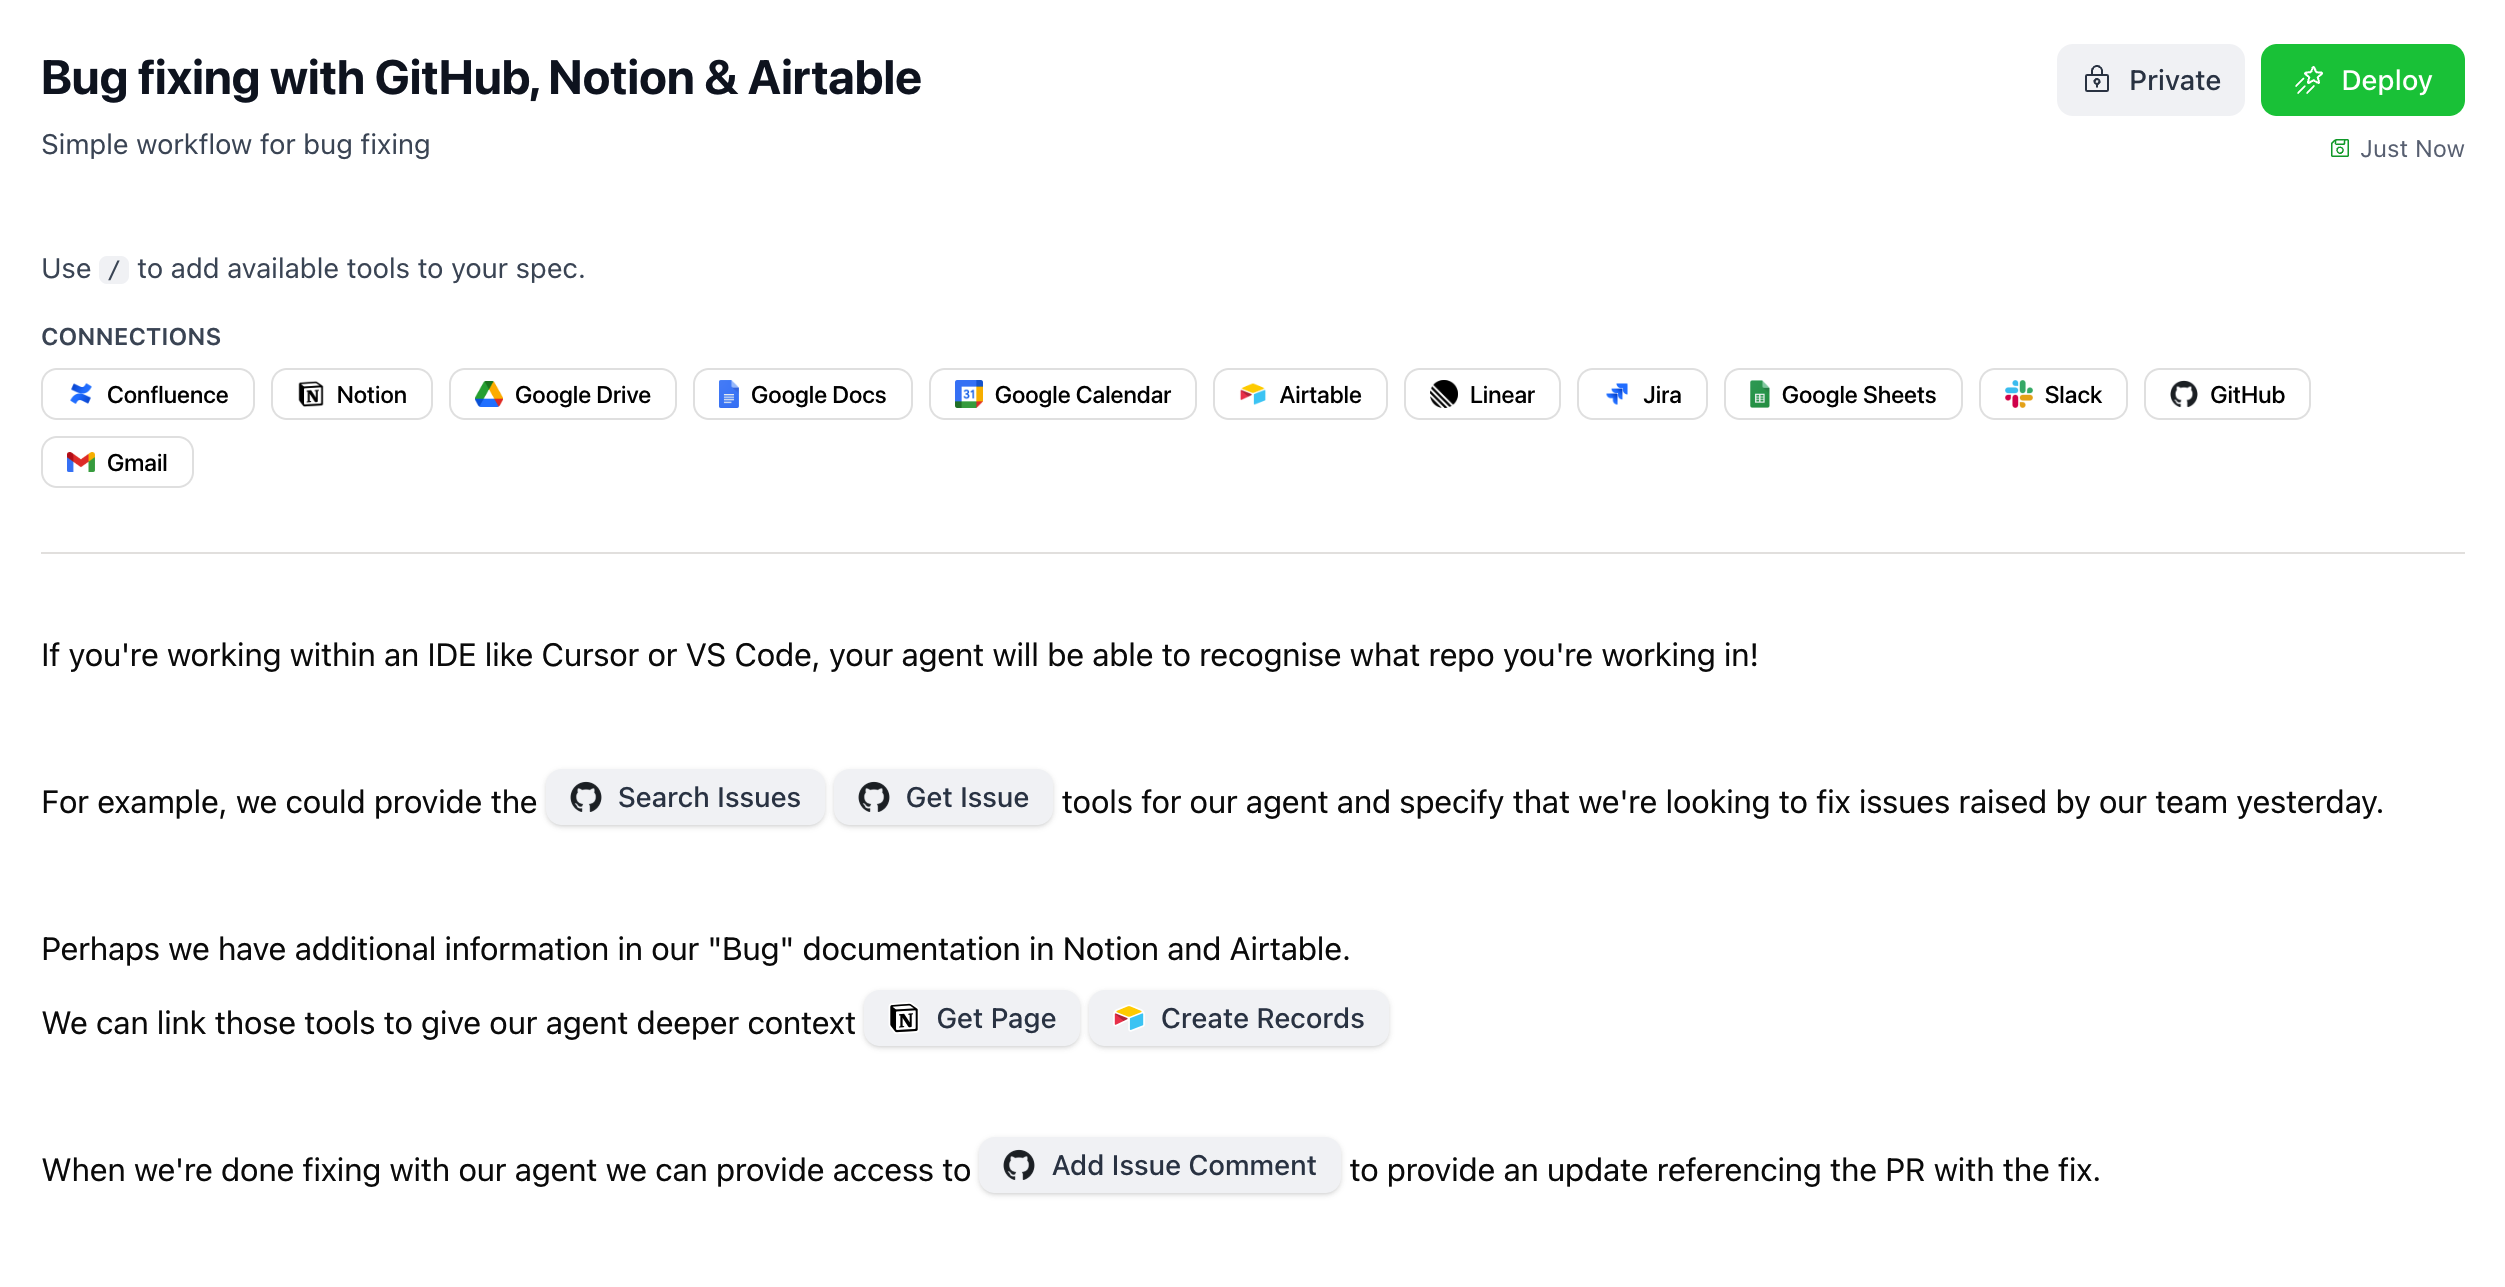Click the Airtable icon in Create Records chip
Screen dimensions: 2505x1287
(1129, 1019)
